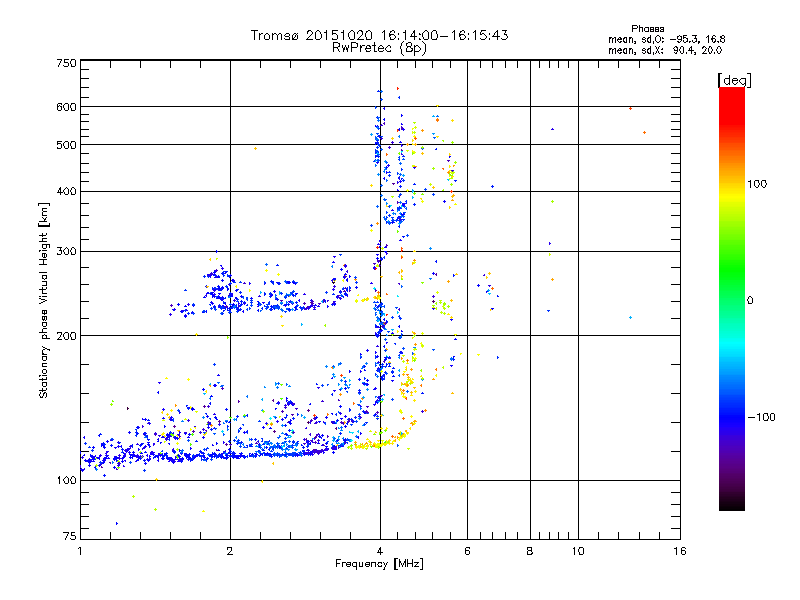
Task: Click the 'Phases' header text
Action: [647, 29]
